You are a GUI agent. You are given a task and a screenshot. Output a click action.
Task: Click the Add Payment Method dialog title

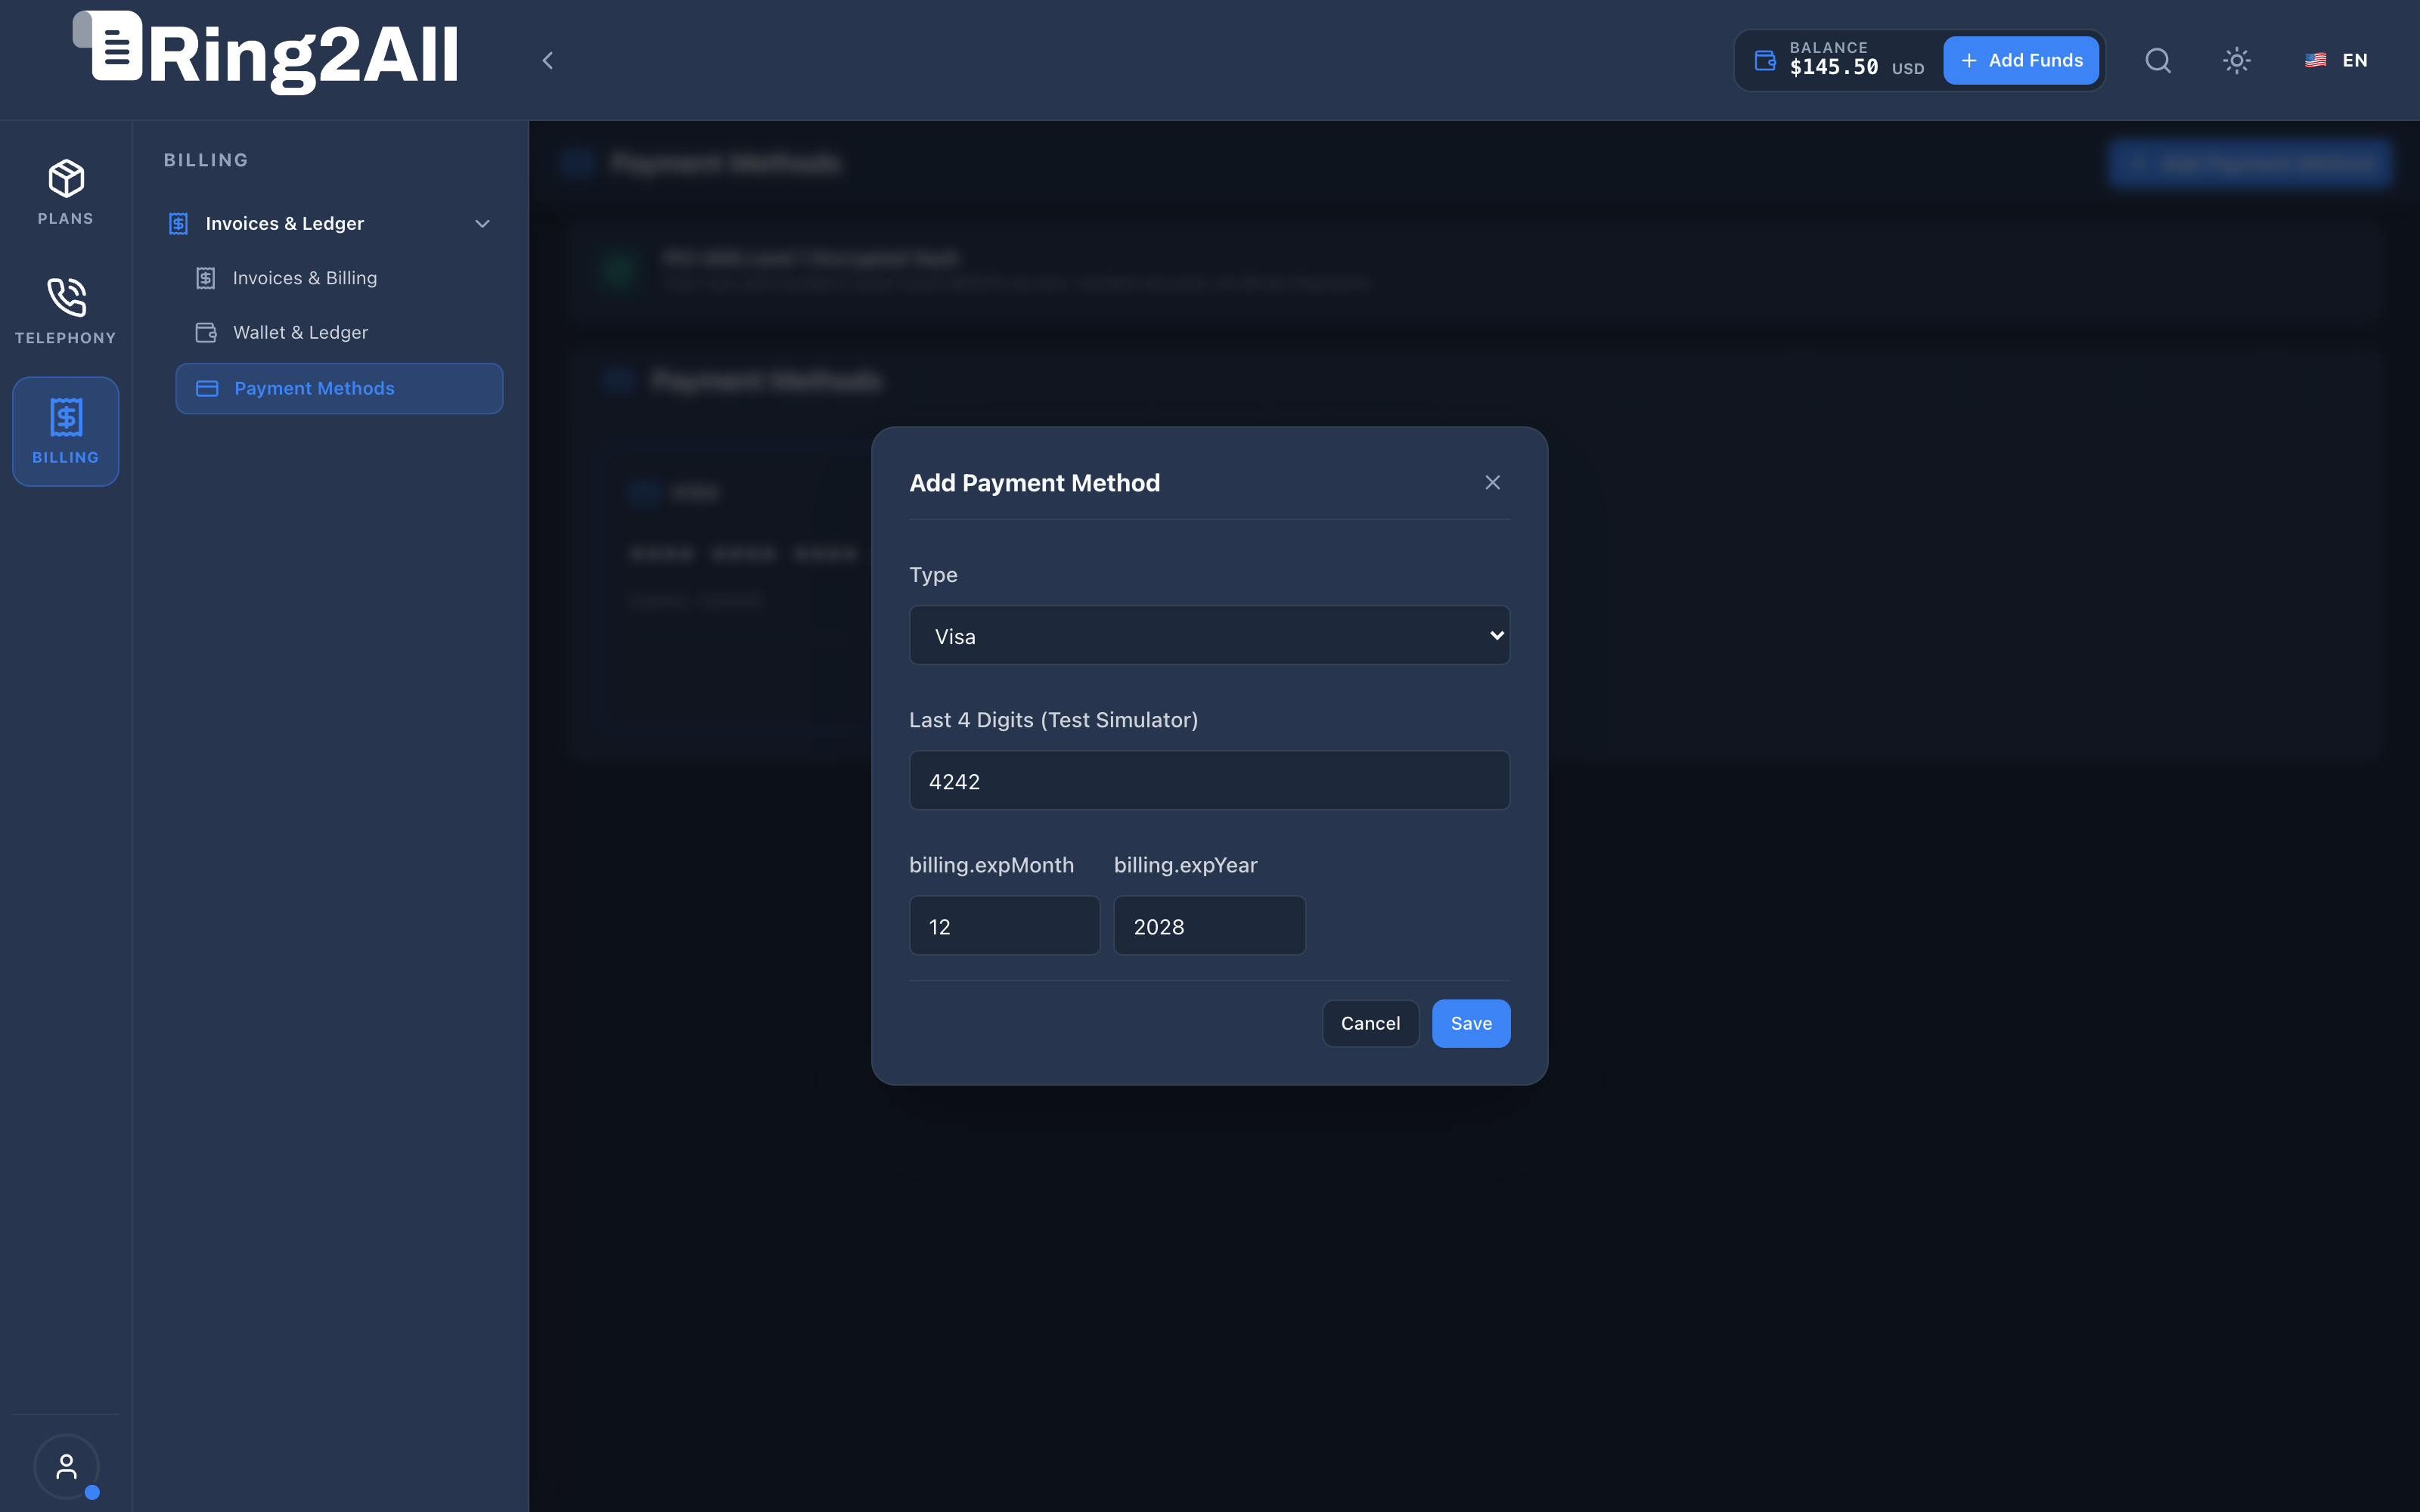click(1034, 483)
